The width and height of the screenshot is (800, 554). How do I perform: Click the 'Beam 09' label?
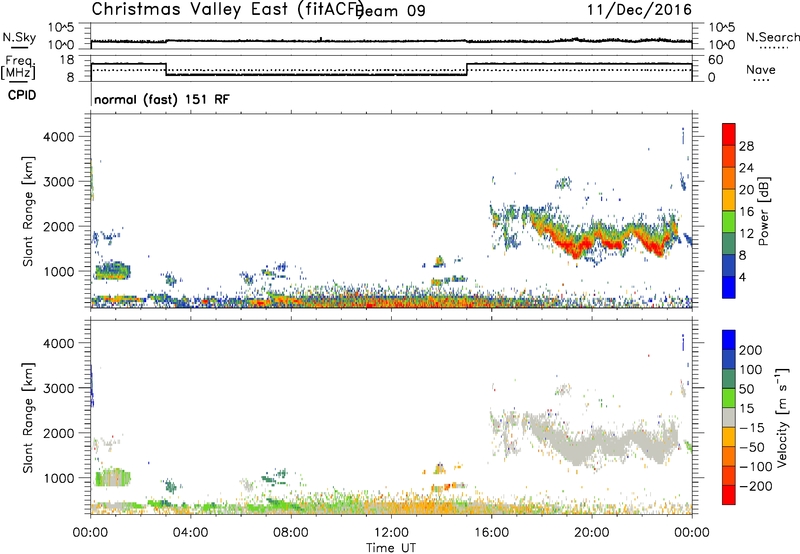coord(392,11)
